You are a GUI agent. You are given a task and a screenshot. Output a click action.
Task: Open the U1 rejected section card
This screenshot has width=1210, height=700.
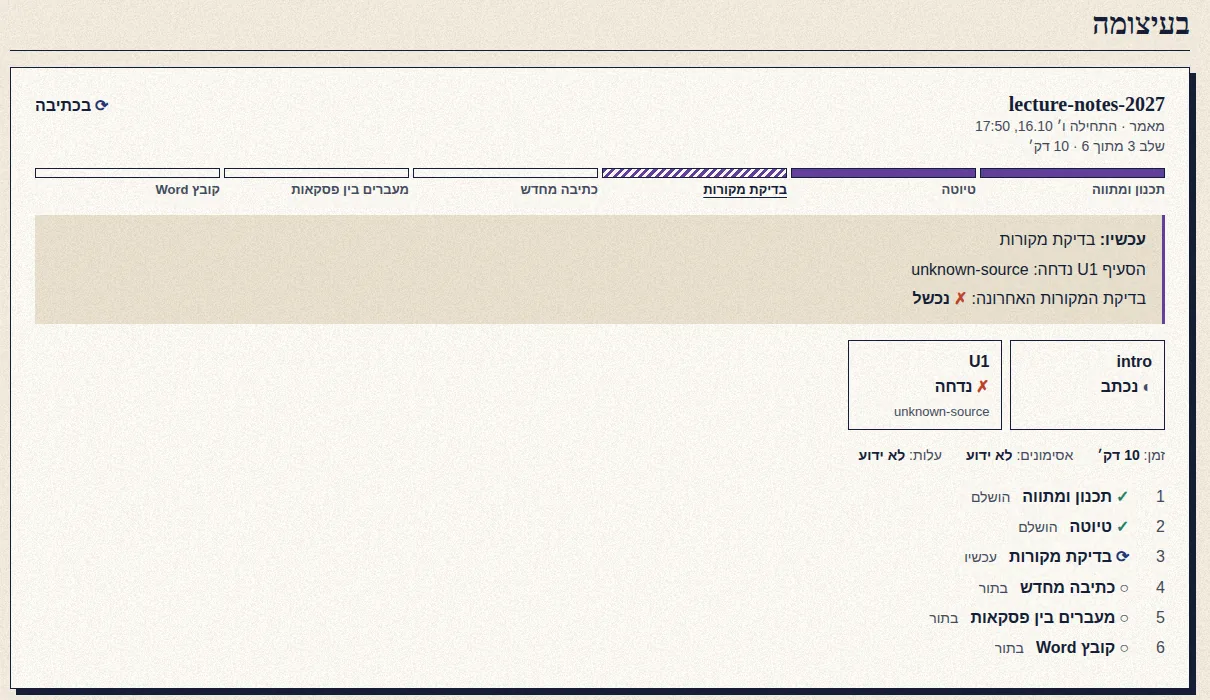[925, 385]
